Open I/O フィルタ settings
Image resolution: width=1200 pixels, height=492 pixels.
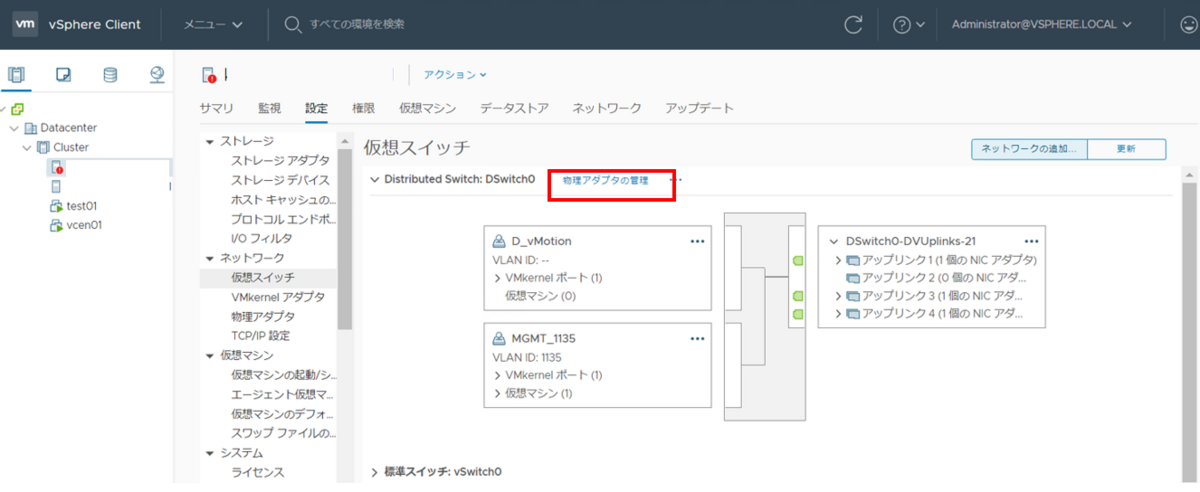click(x=261, y=238)
